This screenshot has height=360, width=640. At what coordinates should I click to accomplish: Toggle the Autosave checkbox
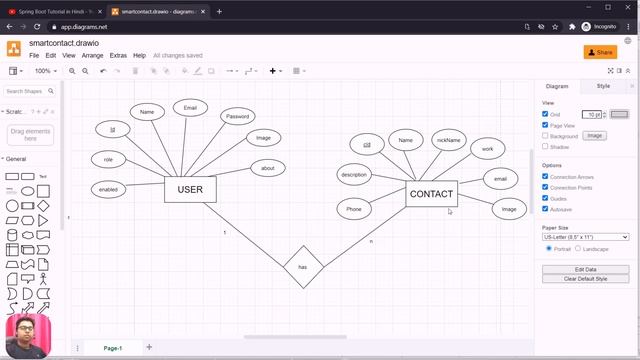point(545,209)
